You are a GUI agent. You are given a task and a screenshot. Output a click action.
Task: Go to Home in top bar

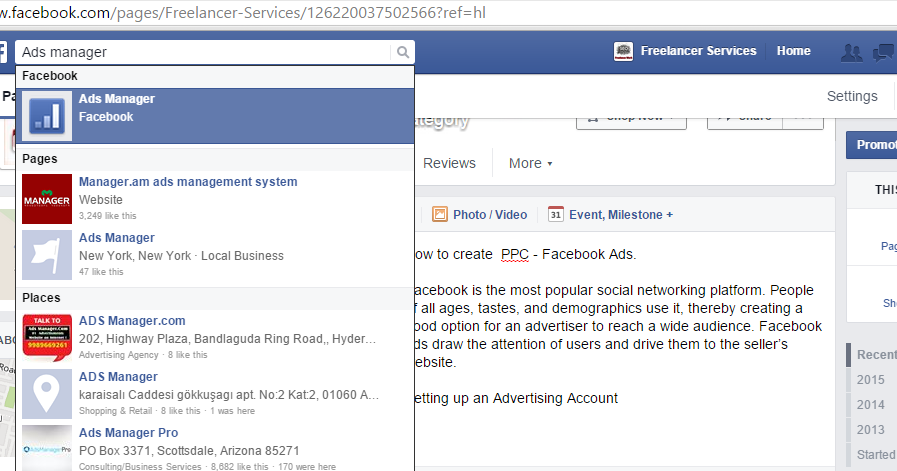pyautogui.click(x=793, y=52)
